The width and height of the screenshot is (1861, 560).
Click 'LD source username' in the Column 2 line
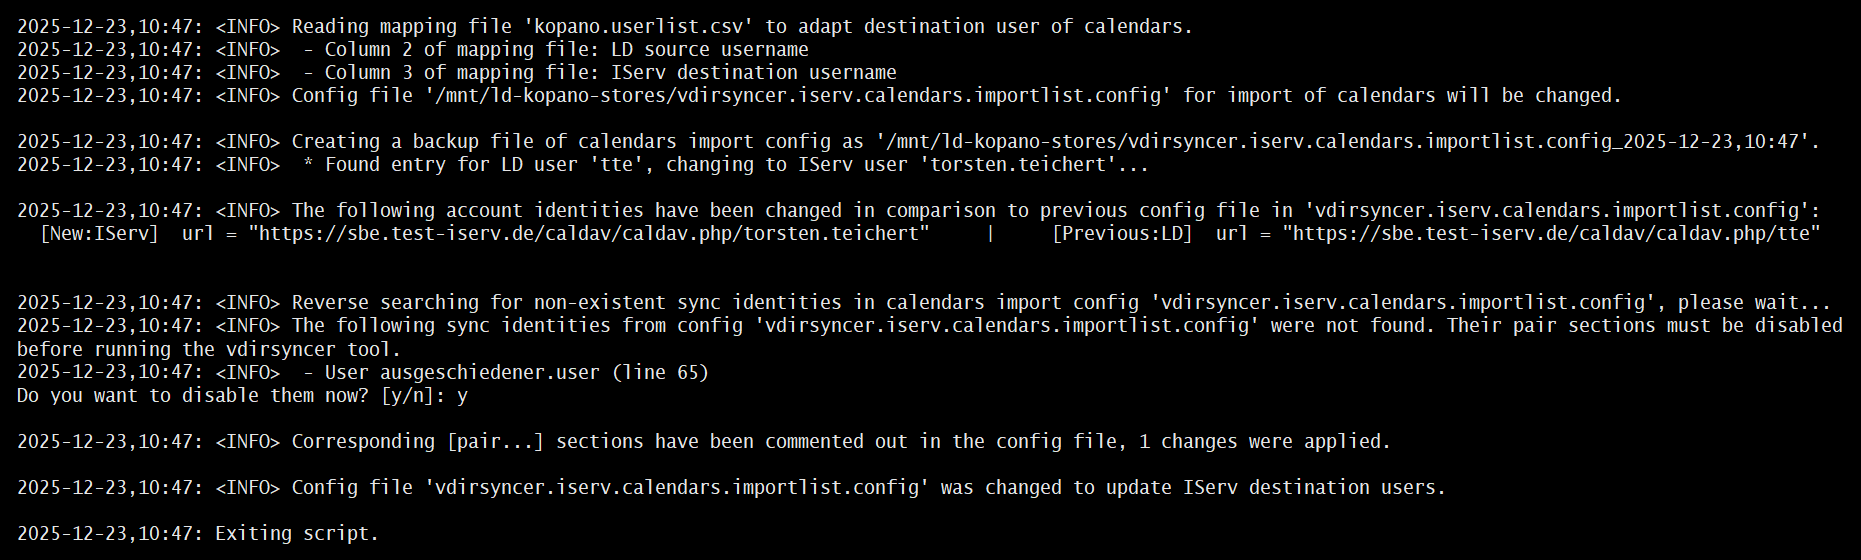pyautogui.click(x=709, y=50)
